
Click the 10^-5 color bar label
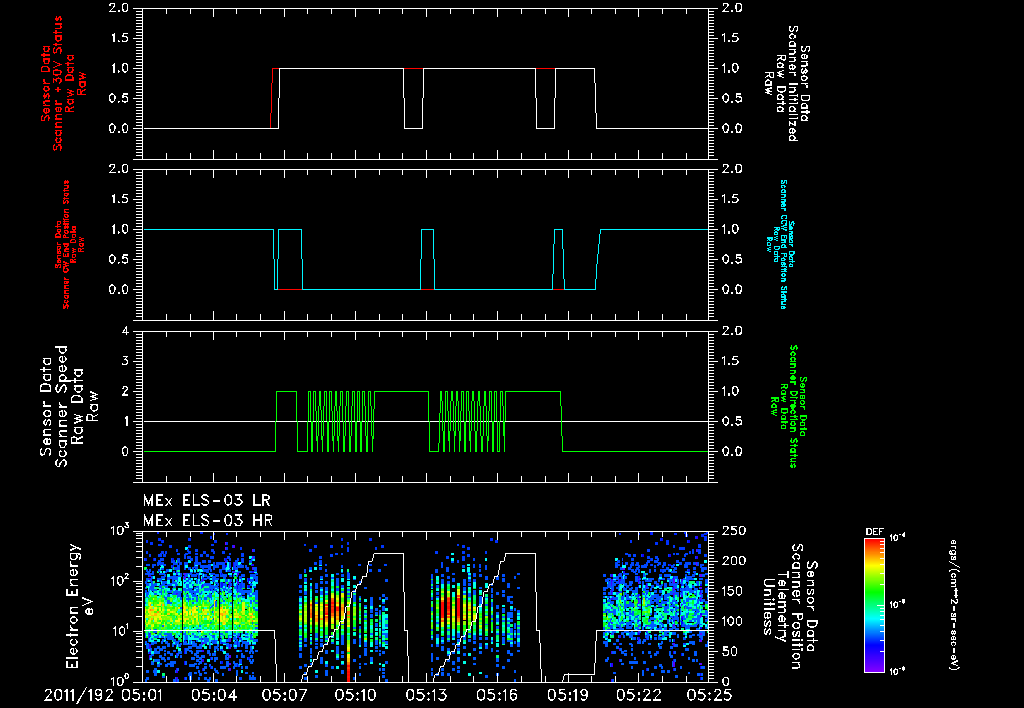coord(898,604)
